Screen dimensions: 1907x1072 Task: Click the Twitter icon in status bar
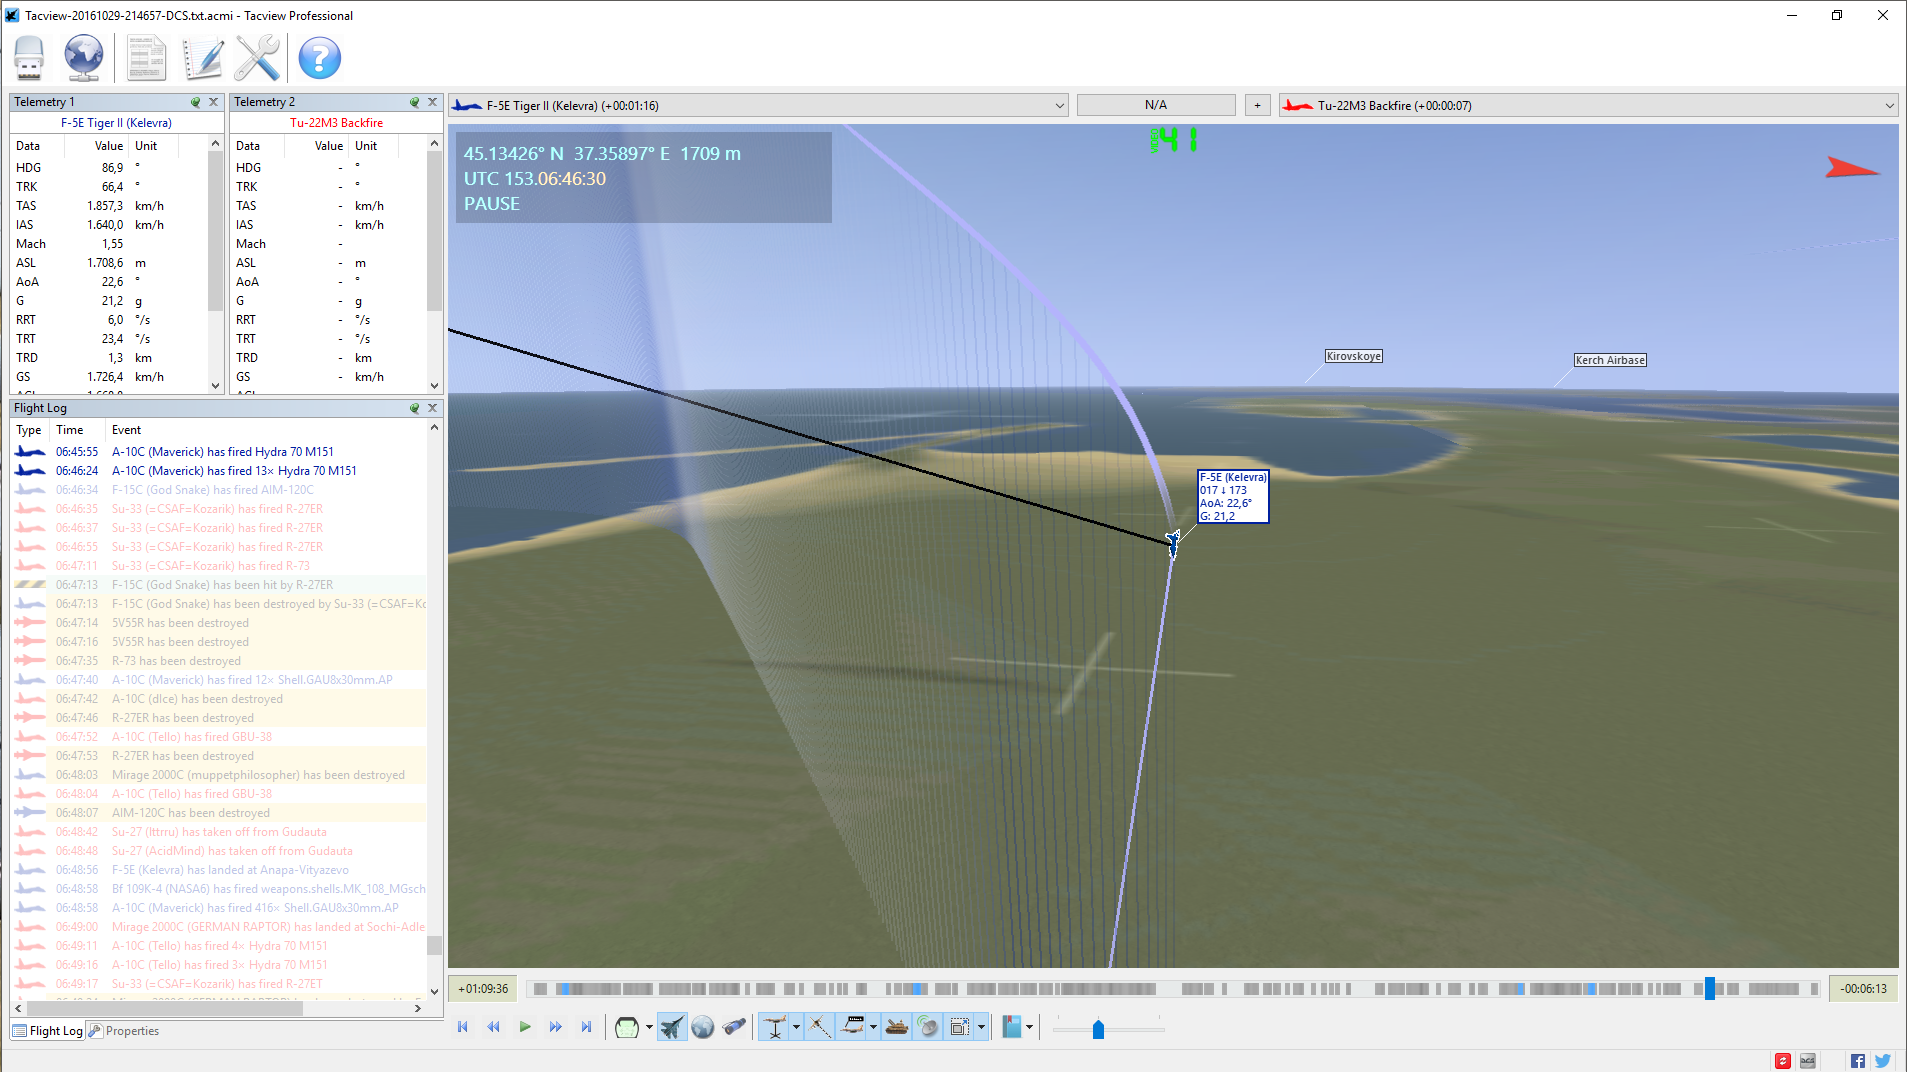click(1883, 1061)
